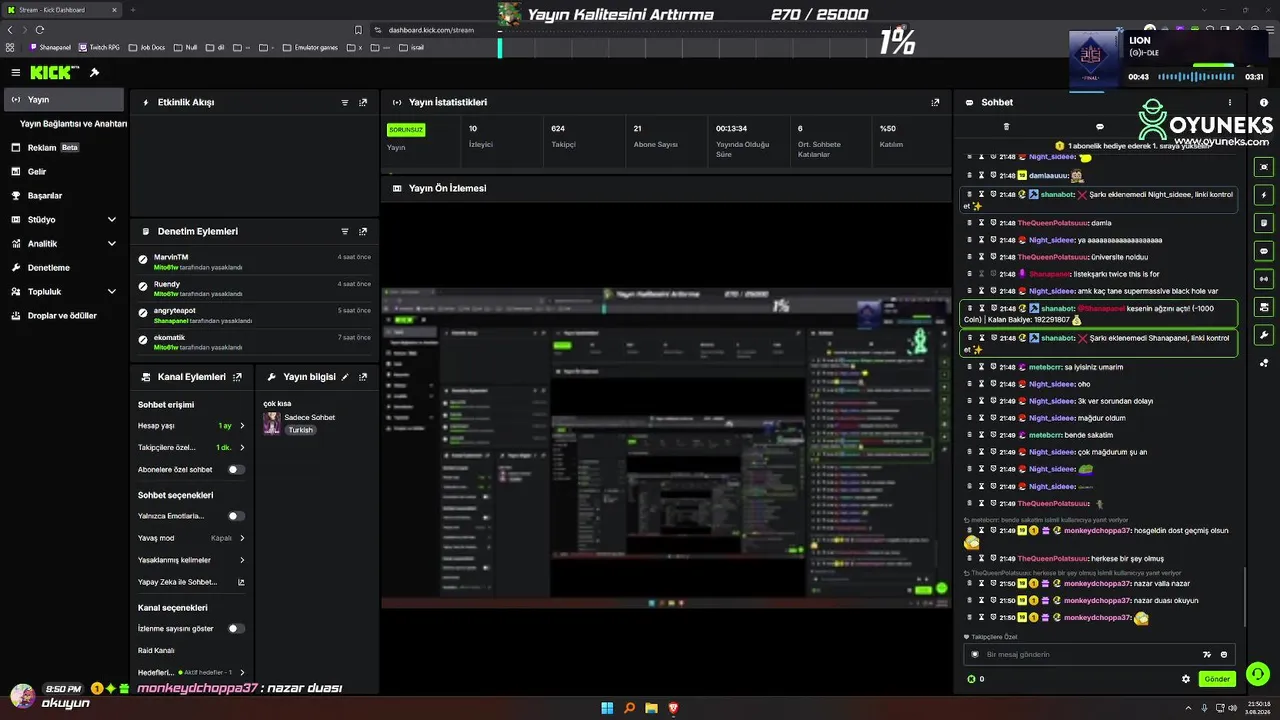Click TheQueenPolatsuuu username in damla message
Image resolution: width=1280 pixels, height=720 pixels.
(x=1053, y=223)
